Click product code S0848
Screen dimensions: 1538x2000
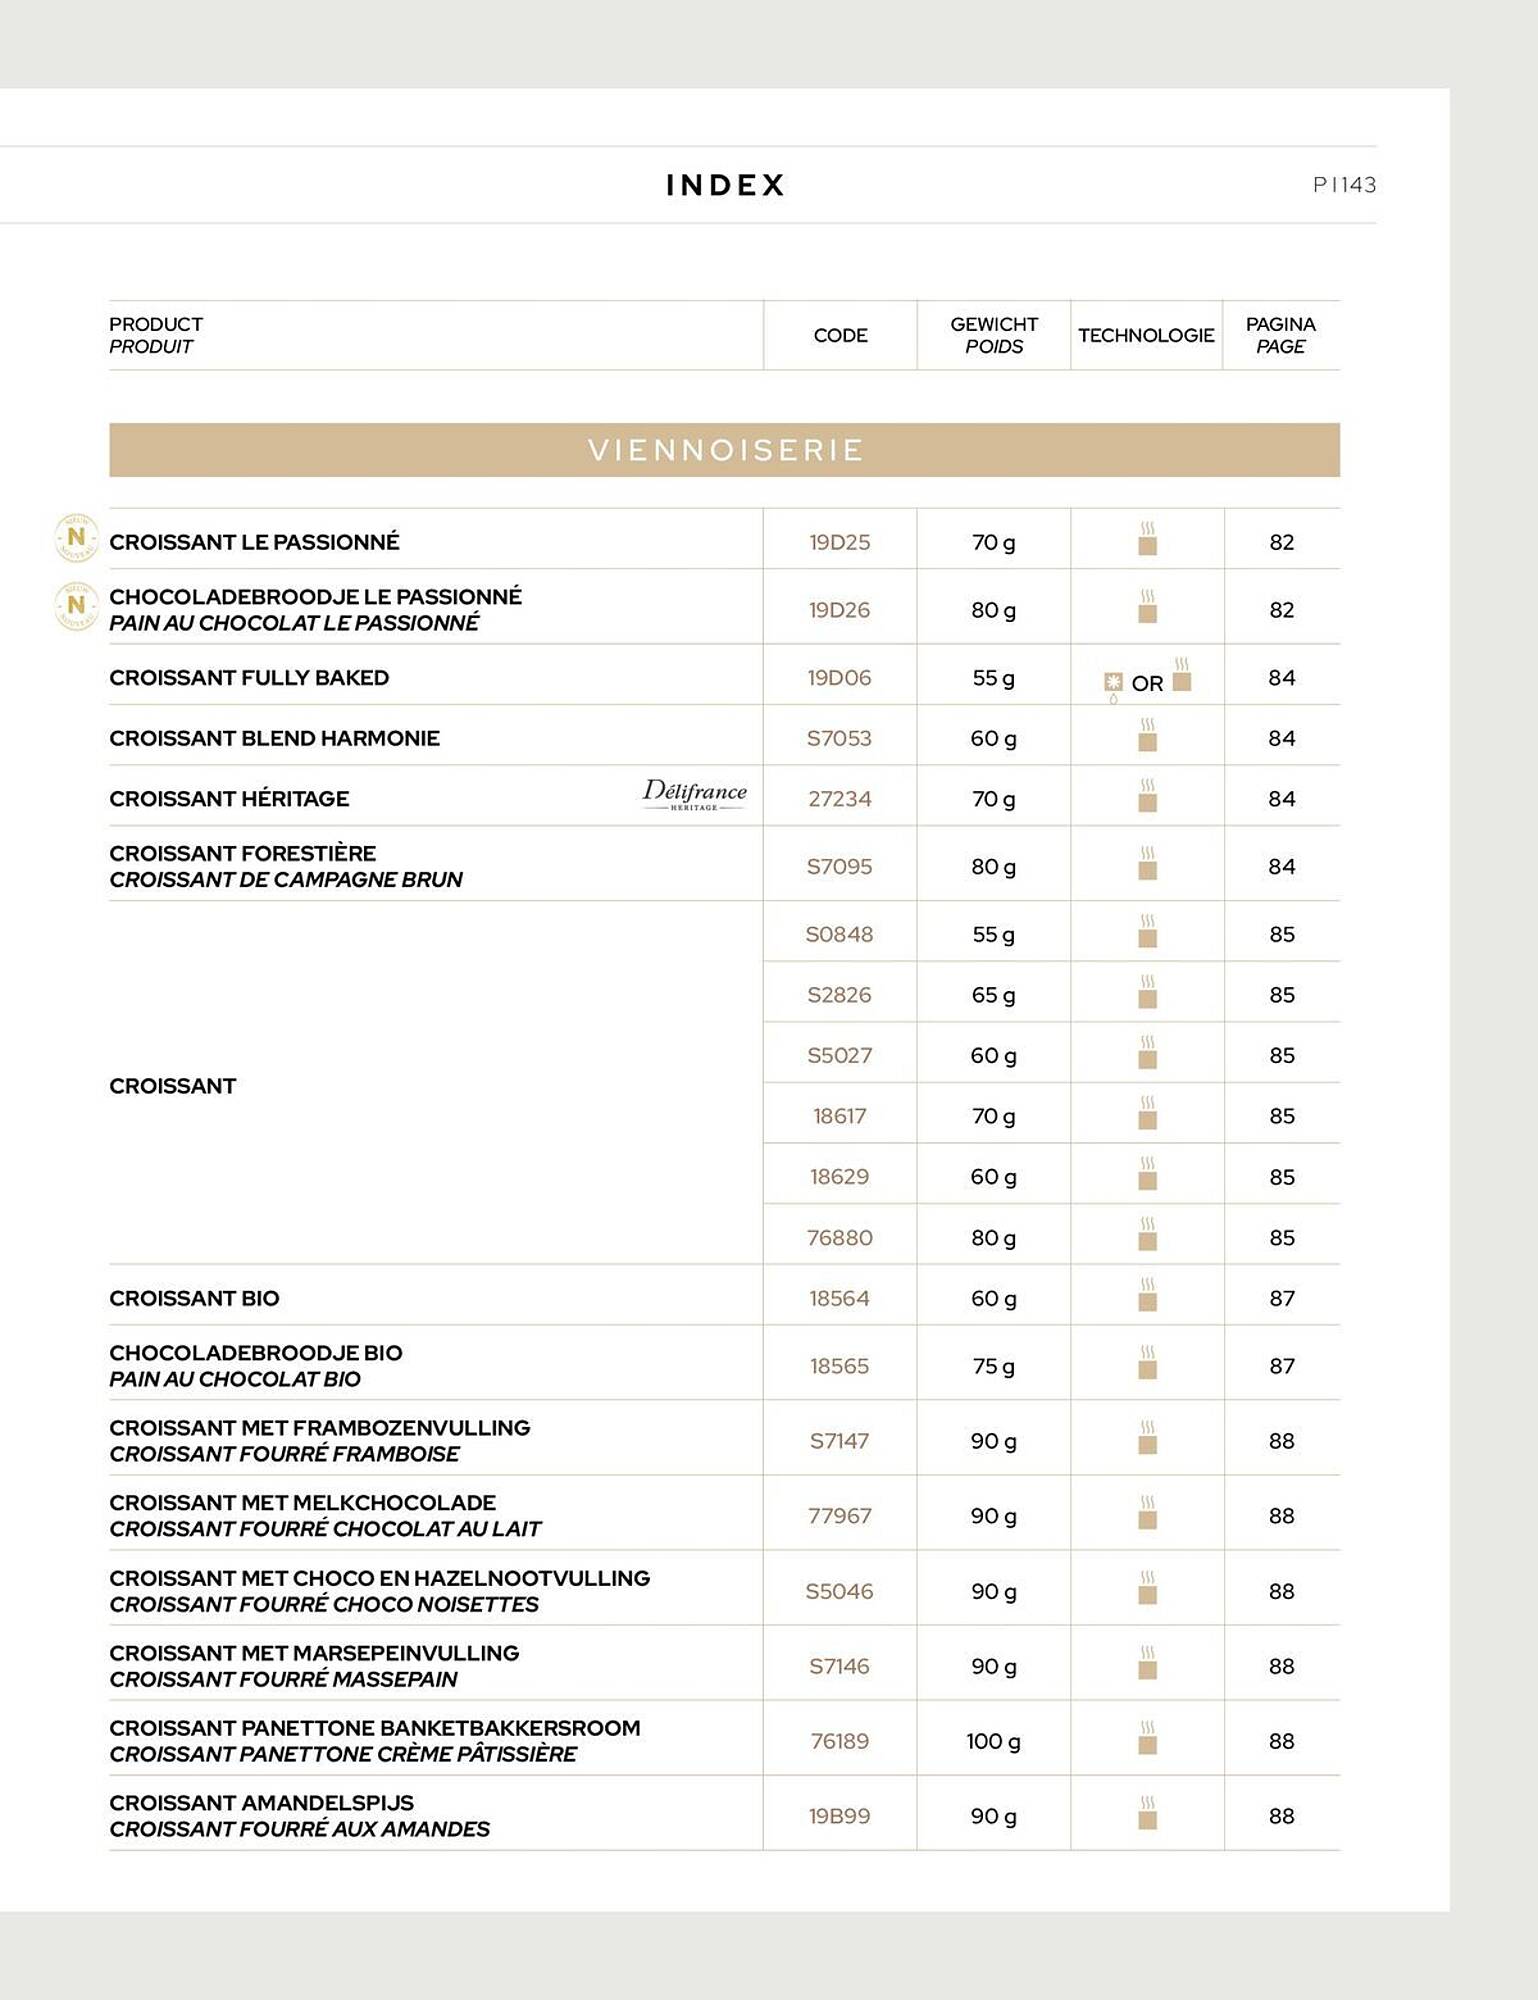point(840,934)
